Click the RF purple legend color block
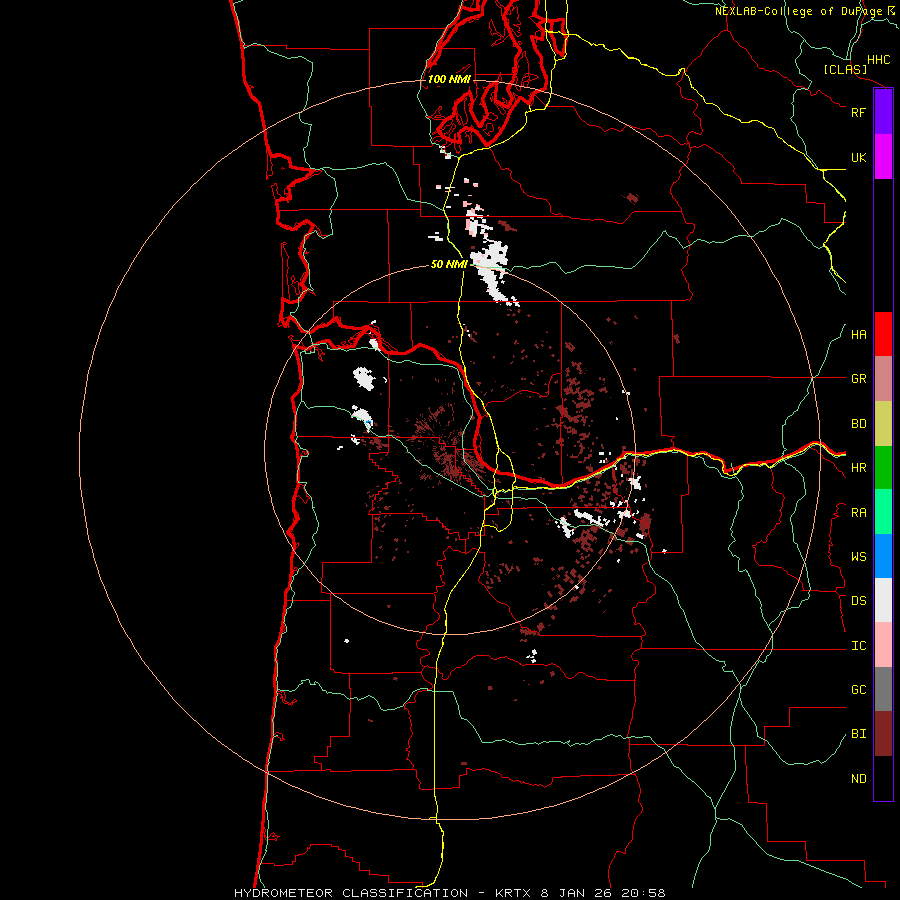This screenshot has height=900, width=900. [x=883, y=112]
